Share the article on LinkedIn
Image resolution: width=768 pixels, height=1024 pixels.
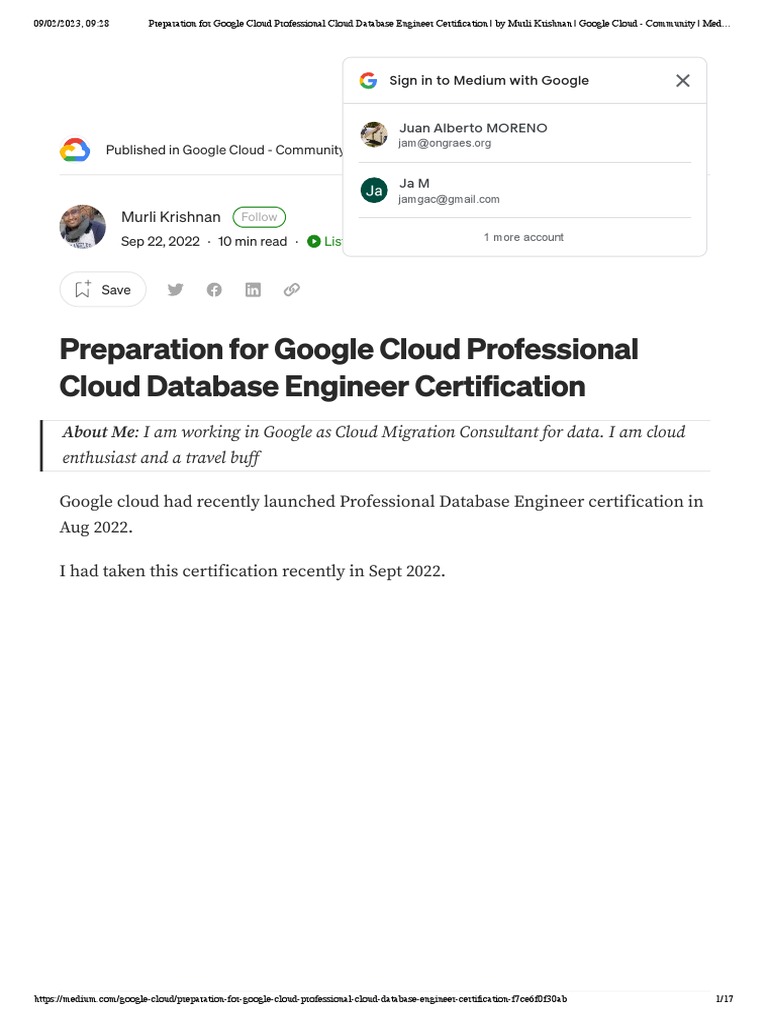(x=253, y=290)
